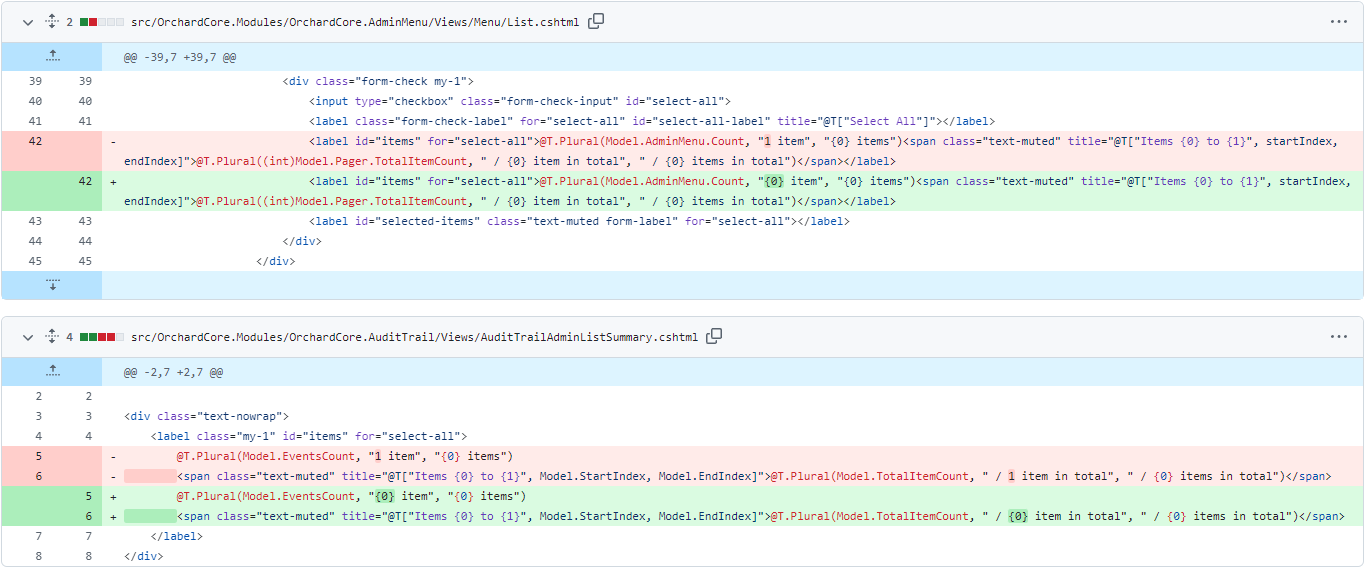Click added span line with "/ {0} item in total"
The height and width of the screenshot is (582, 1365).
tap(760, 516)
